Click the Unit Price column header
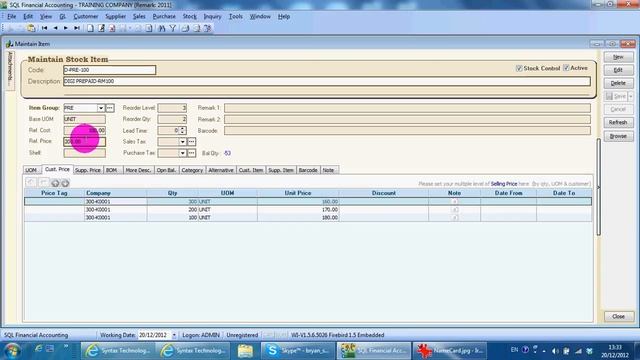Screen dimensions: 640x360 (x=298, y=193)
